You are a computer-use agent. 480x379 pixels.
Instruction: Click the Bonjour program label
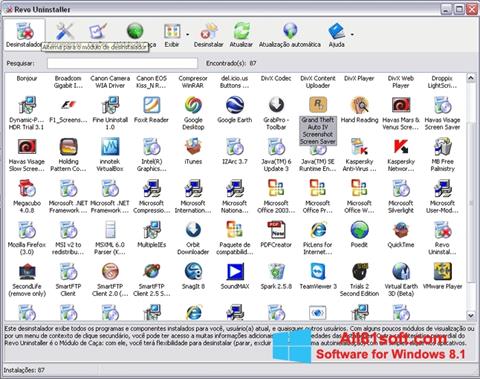(27, 78)
